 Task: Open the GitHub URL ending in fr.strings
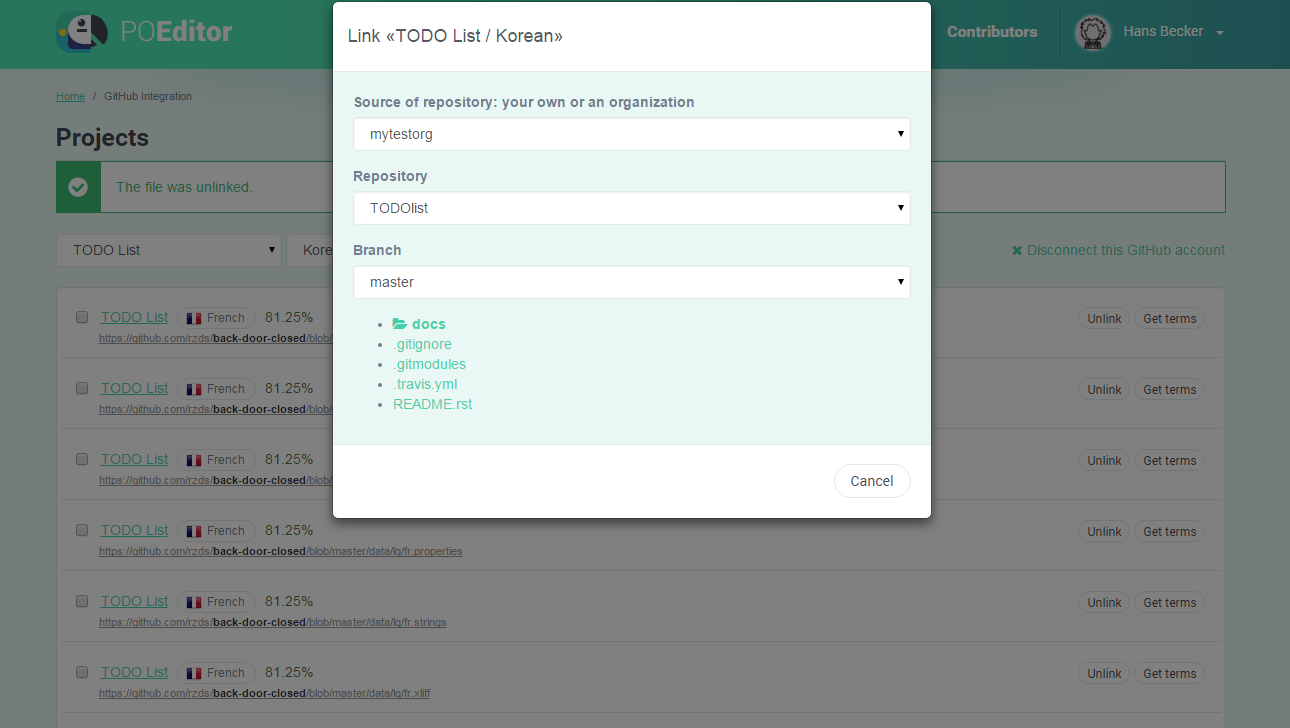pyautogui.click(x=272, y=622)
